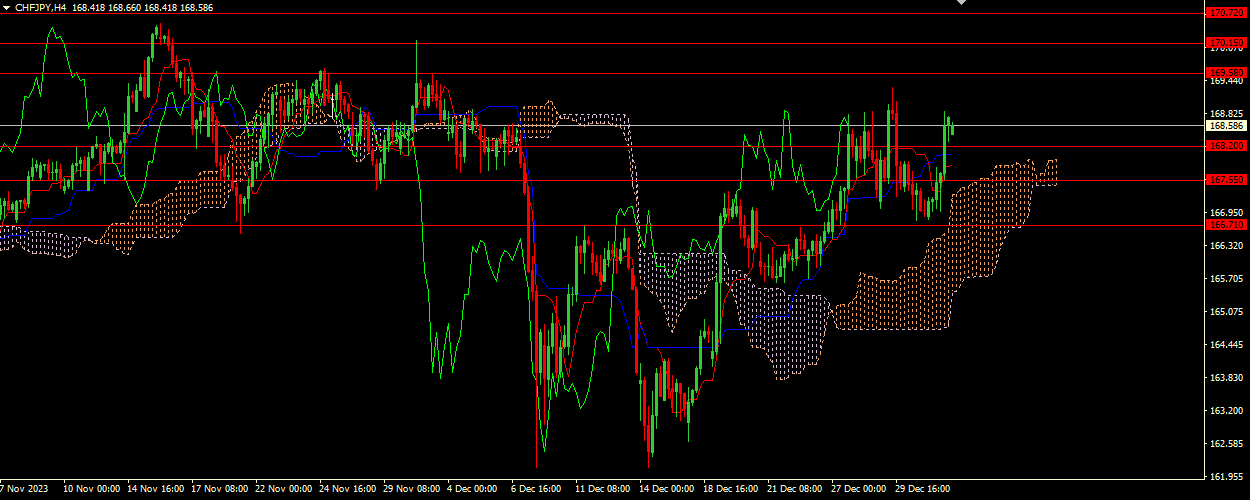Select the red 166.710 level label
The image size is (1250, 500).
[x=1226, y=225]
